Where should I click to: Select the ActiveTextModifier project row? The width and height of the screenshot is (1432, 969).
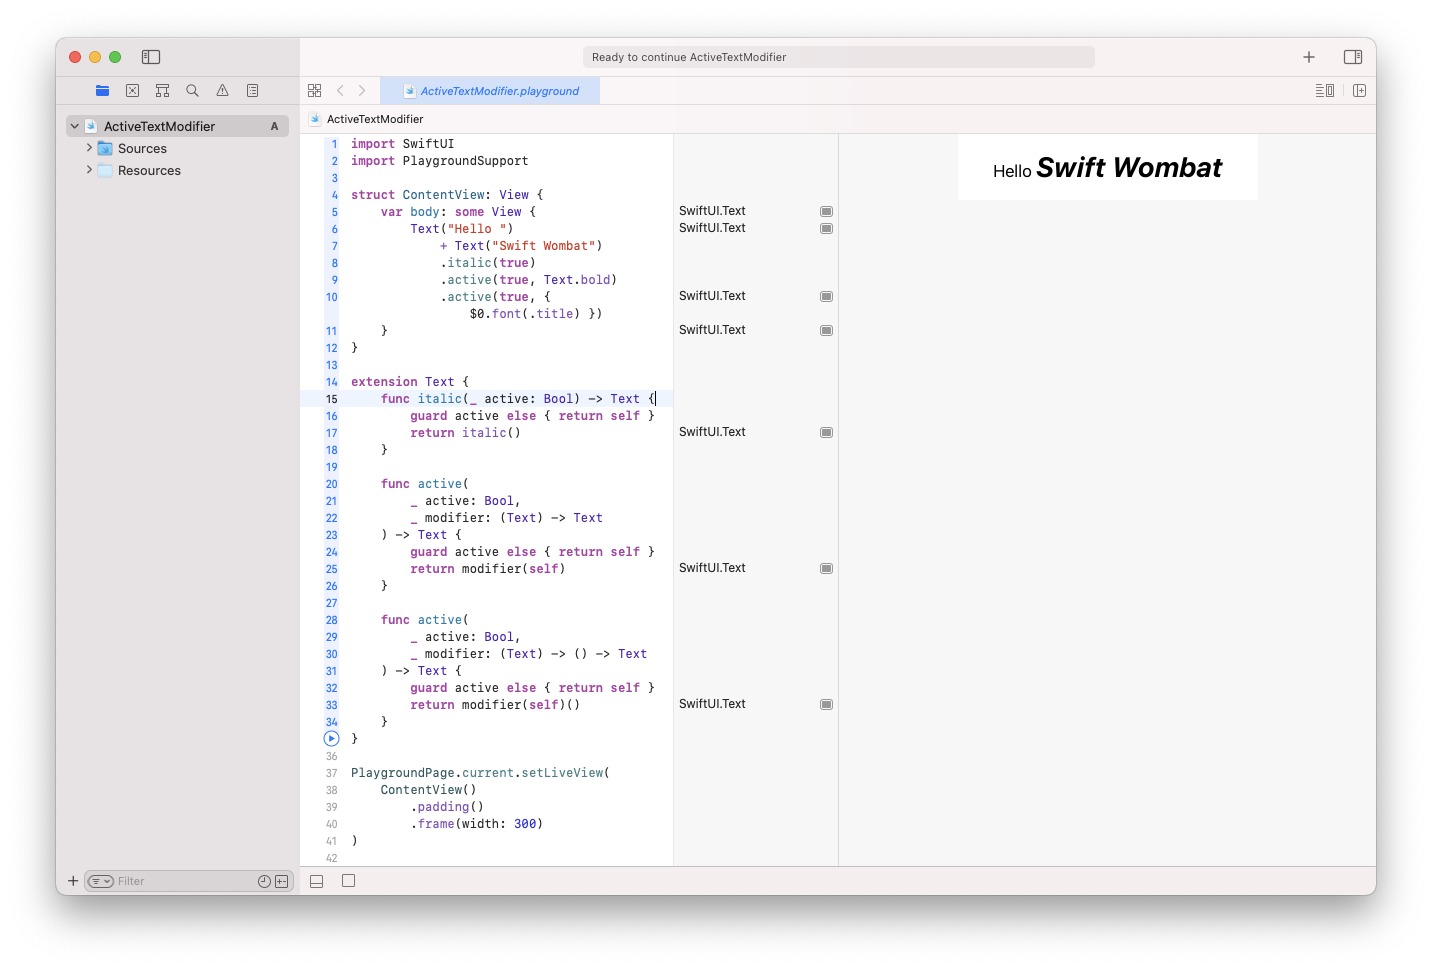177,126
